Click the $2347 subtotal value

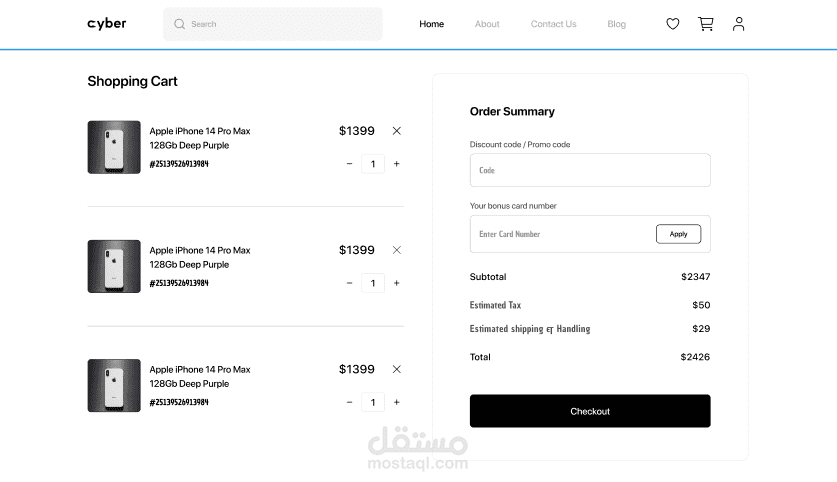tap(696, 276)
